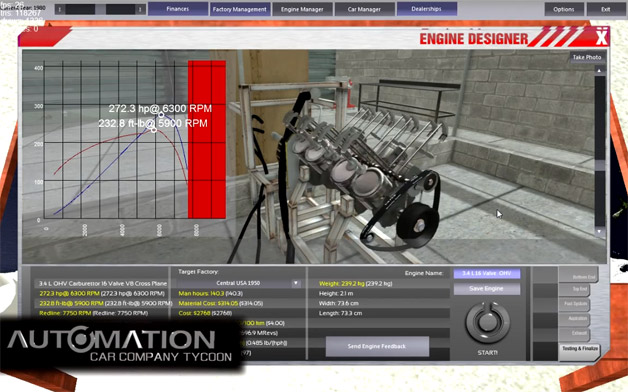Close the Engine Designer window
628x392 pixels.
[x=601, y=38]
